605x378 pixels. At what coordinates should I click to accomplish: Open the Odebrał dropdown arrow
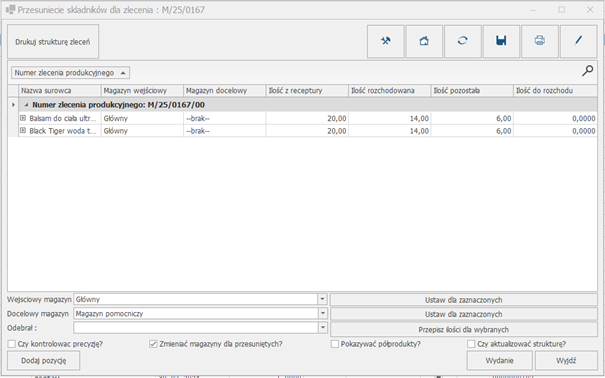point(323,327)
